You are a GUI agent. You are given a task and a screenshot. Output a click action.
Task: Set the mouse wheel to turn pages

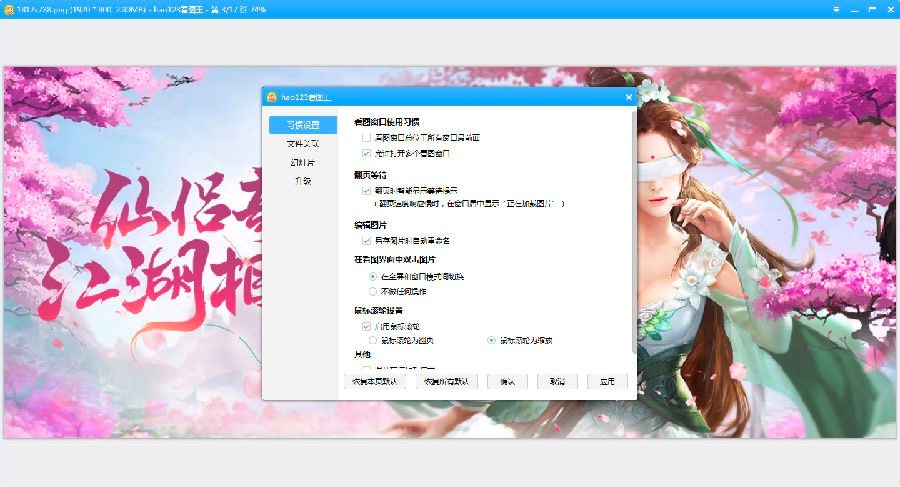click(x=373, y=340)
